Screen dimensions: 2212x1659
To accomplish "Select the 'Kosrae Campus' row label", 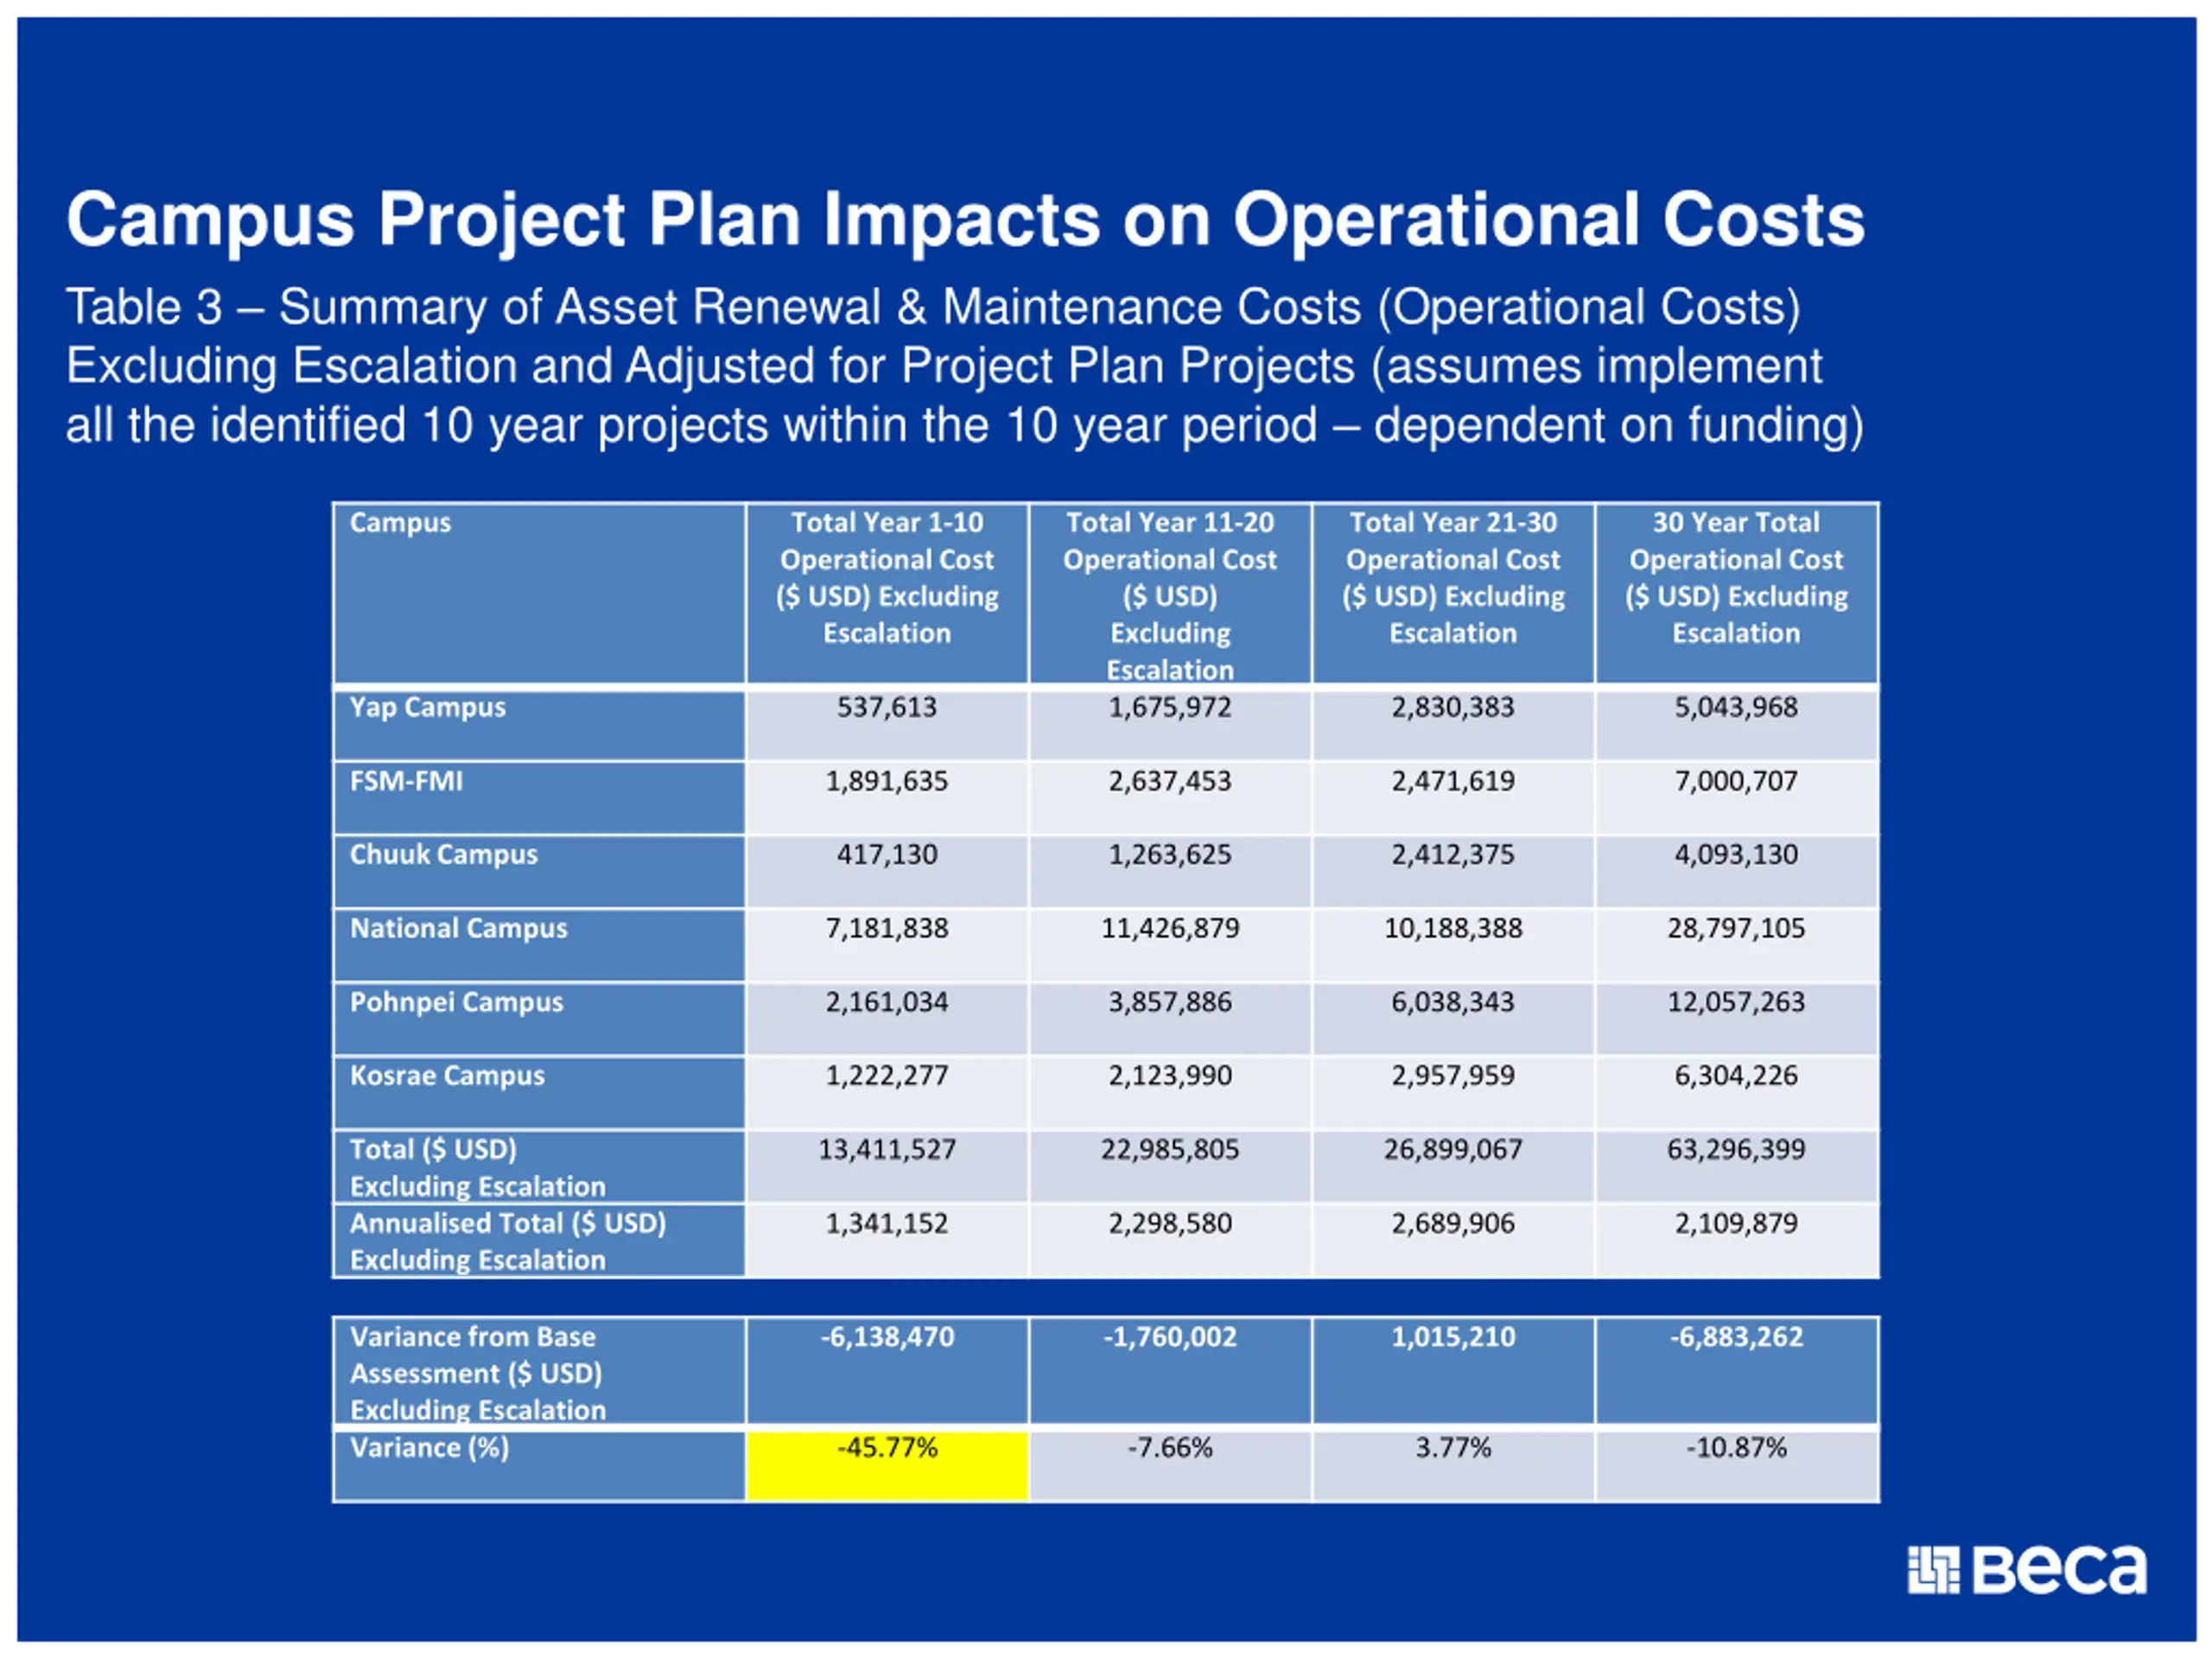I will (447, 1076).
